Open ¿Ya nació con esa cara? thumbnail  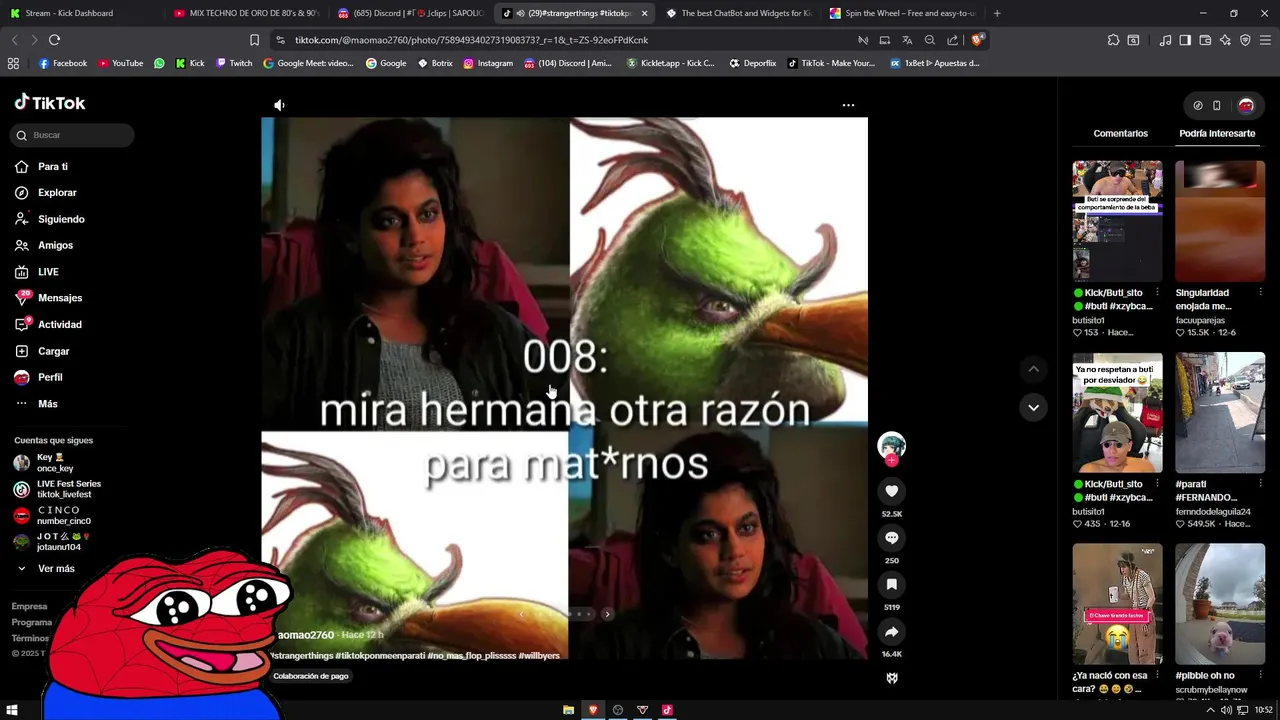coord(1117,604)
